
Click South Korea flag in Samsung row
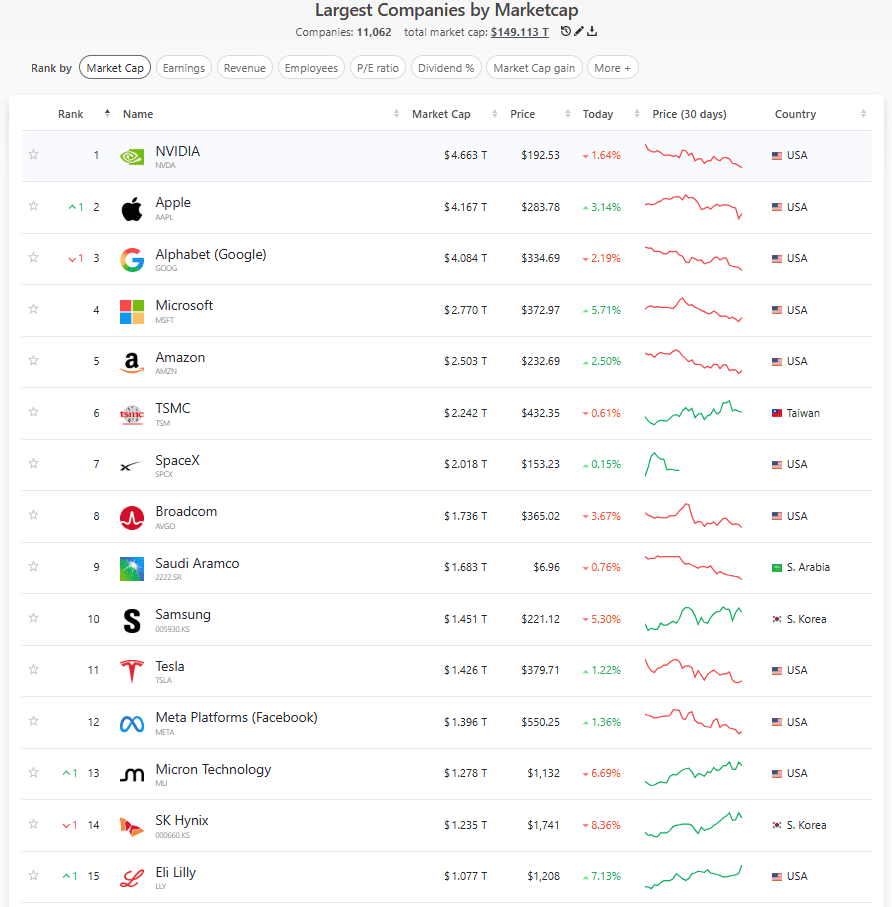[x=777, y=619]
